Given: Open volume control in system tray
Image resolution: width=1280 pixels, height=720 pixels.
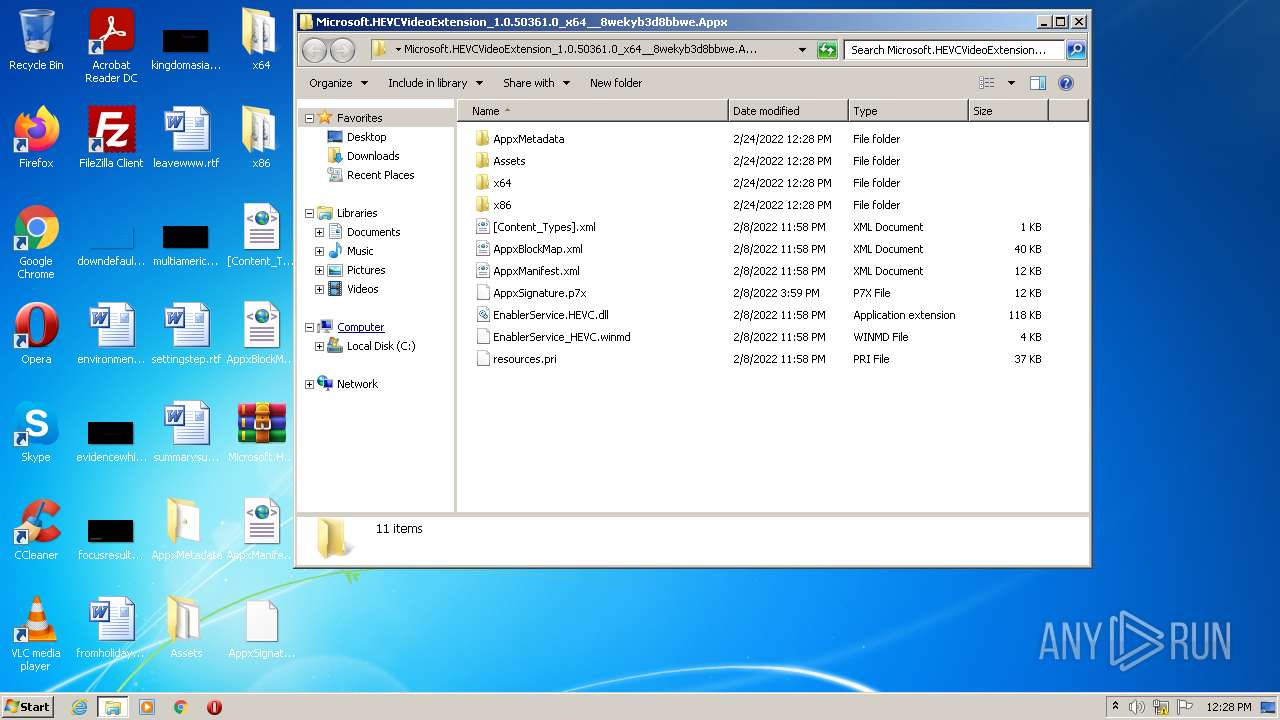Looking at the screenshot, I should 1137,707.
